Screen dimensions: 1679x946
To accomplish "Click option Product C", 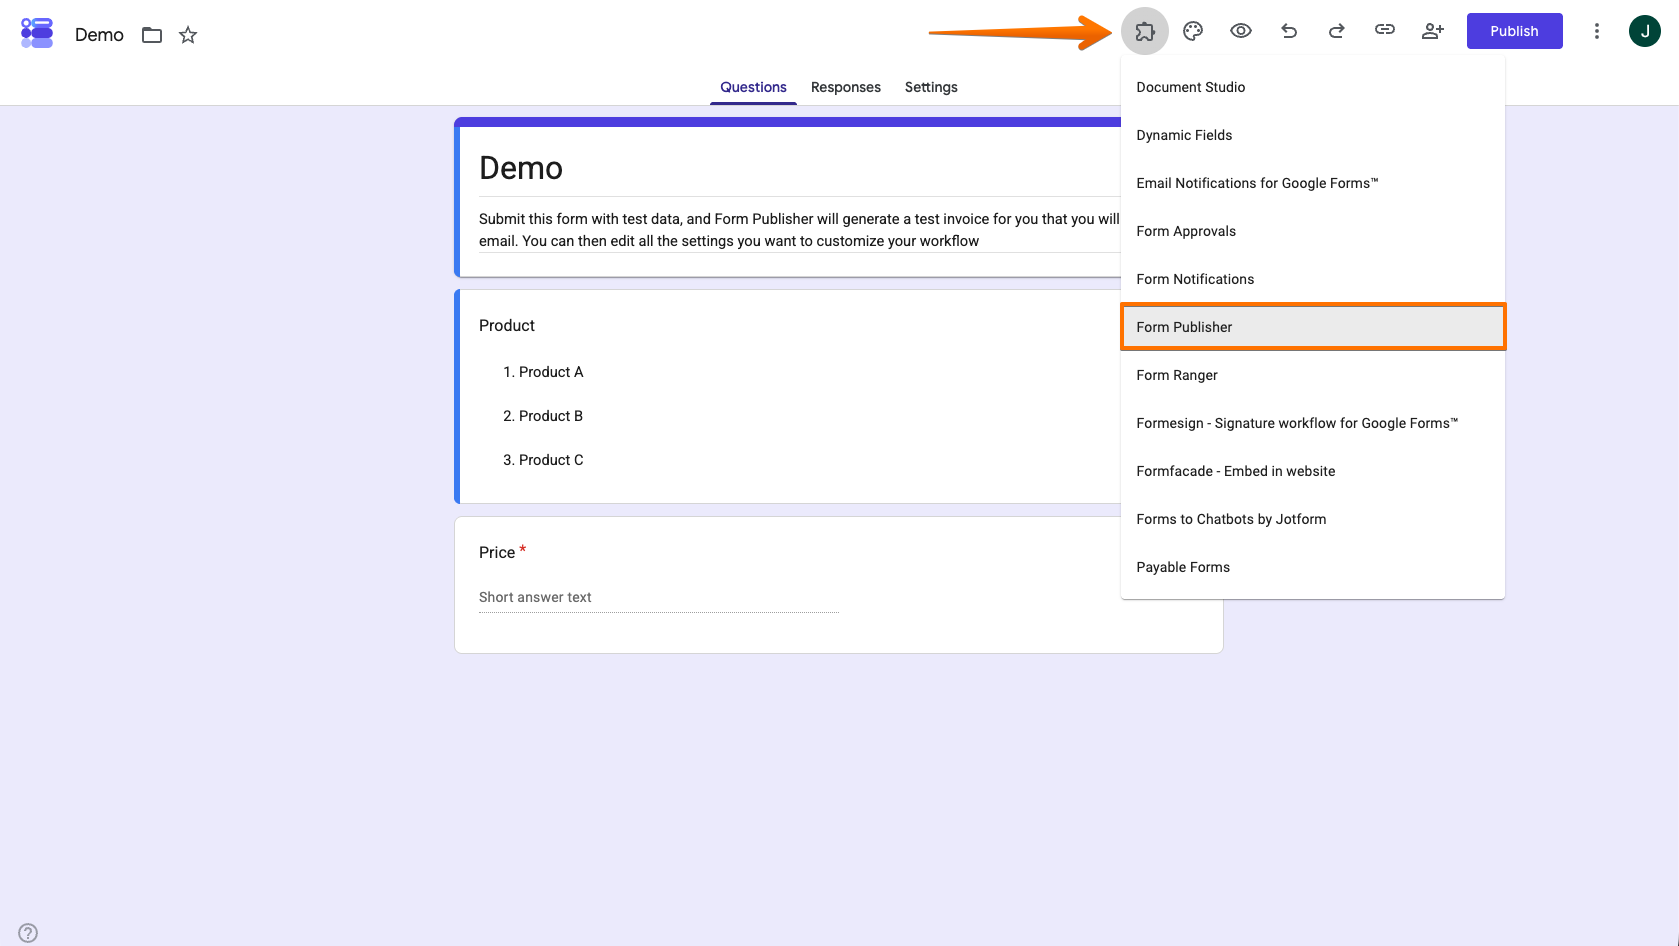I will click(x=551, y=460).
